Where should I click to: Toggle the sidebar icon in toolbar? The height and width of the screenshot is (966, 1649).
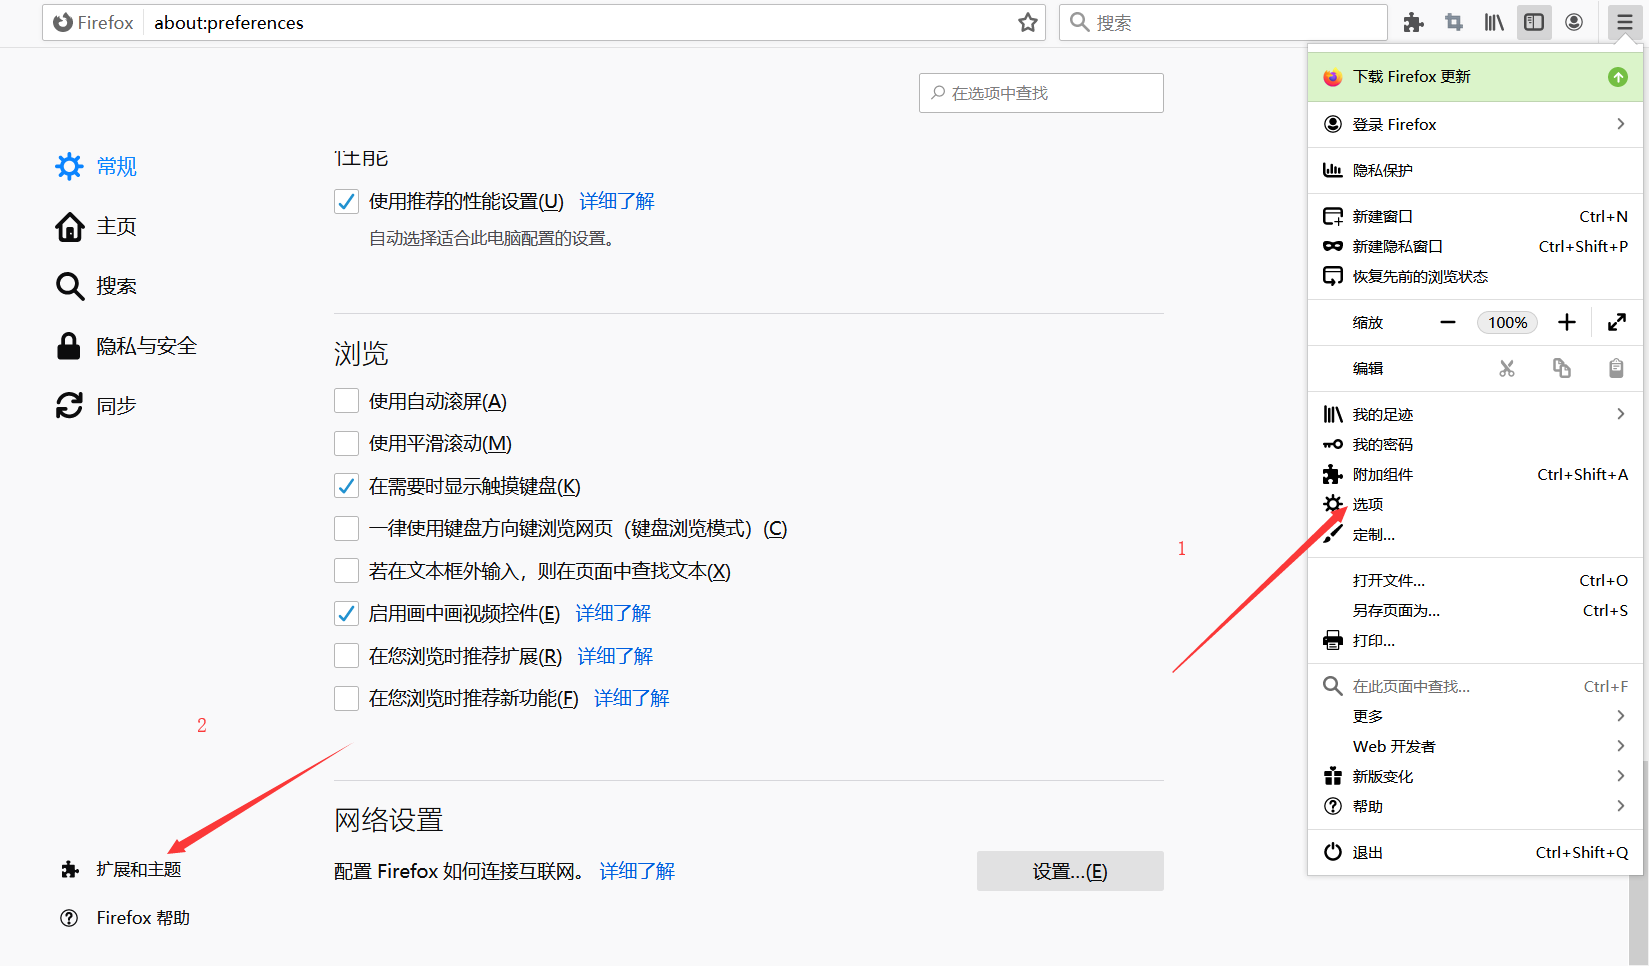pos(1534,22)
